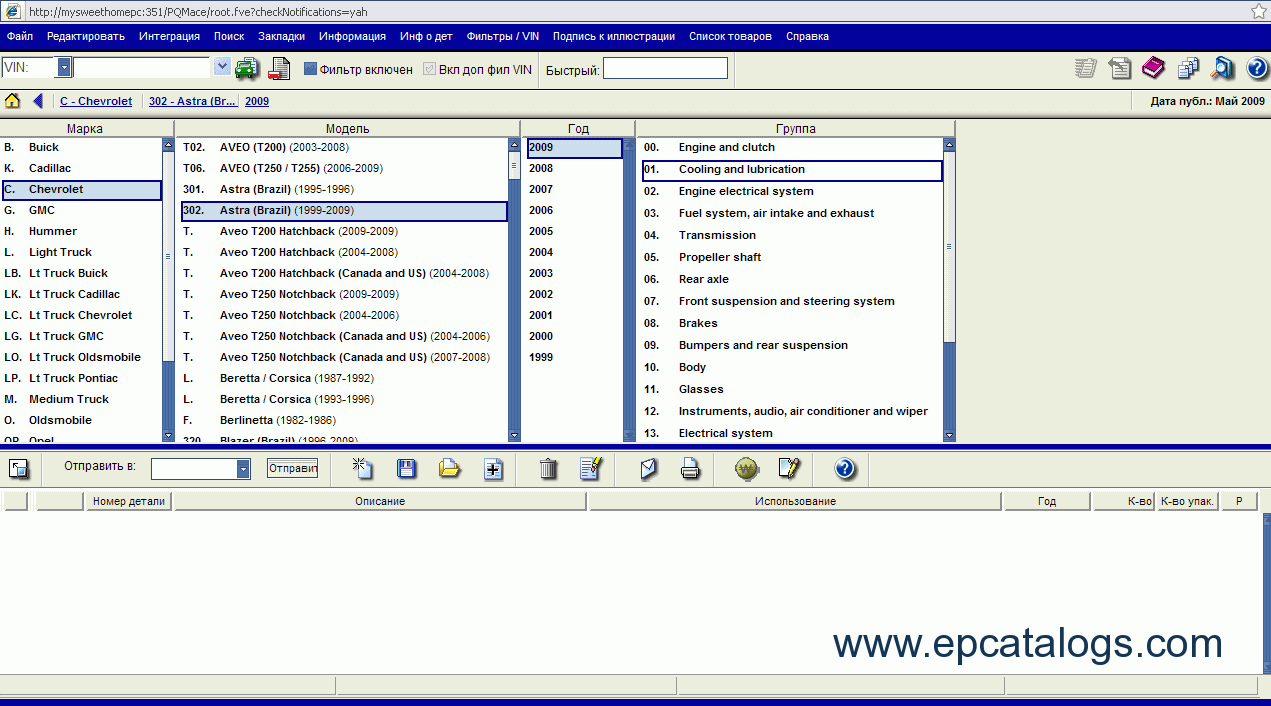
Task: Click the green car VIN search icon
Action: click(246, 68)
